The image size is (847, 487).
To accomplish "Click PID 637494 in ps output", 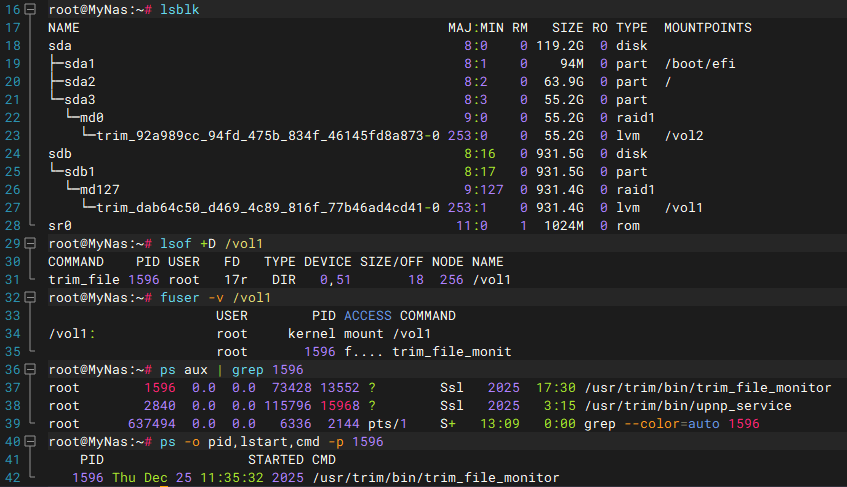I will (152, 424).
